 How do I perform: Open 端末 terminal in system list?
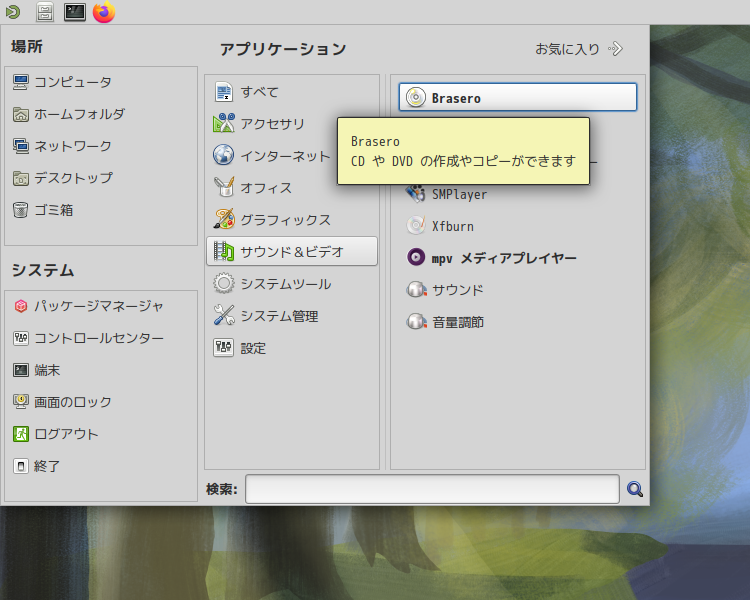click(36, 370)
